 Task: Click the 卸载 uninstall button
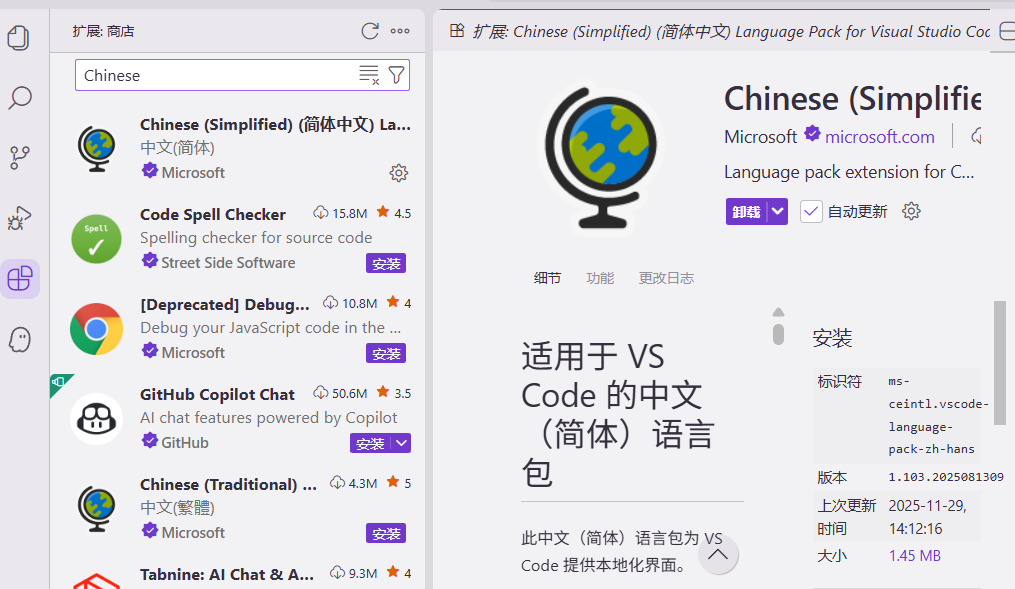[746, 211]
